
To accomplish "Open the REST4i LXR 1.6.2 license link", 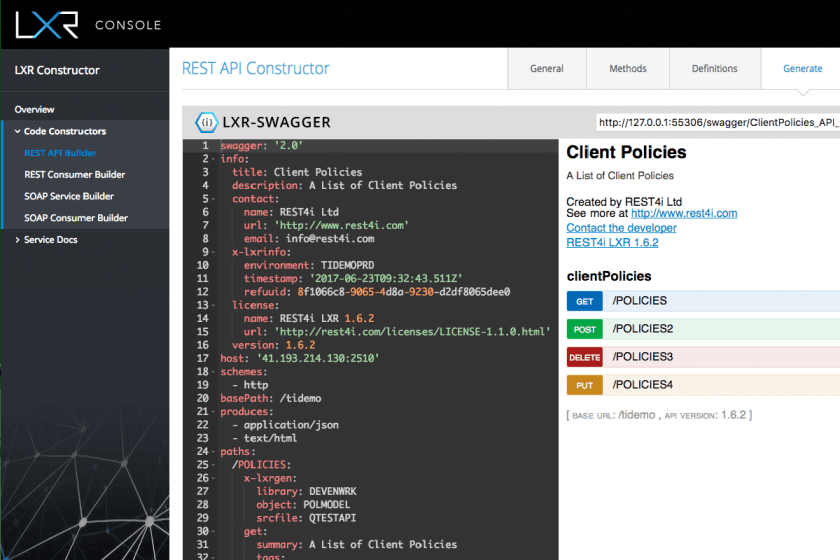I will click(612, 242).
